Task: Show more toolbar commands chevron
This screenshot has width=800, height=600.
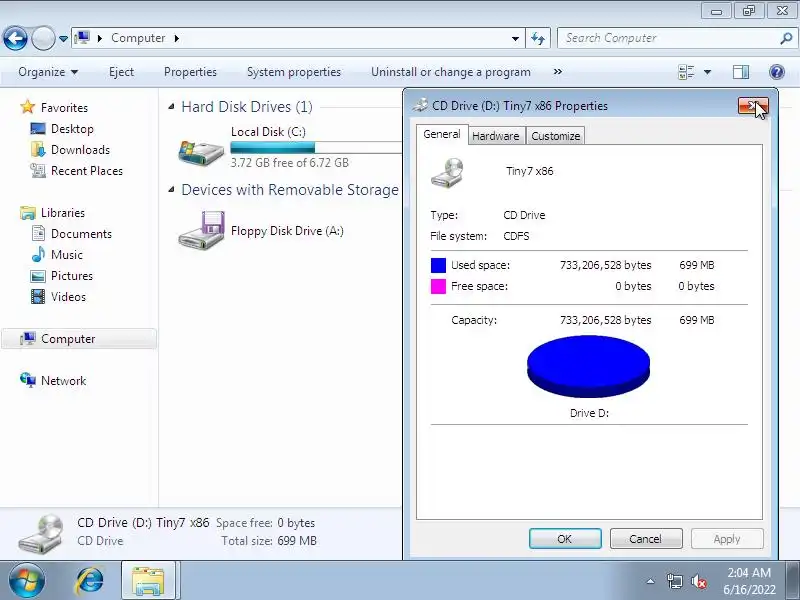Action: coord(558,72)
